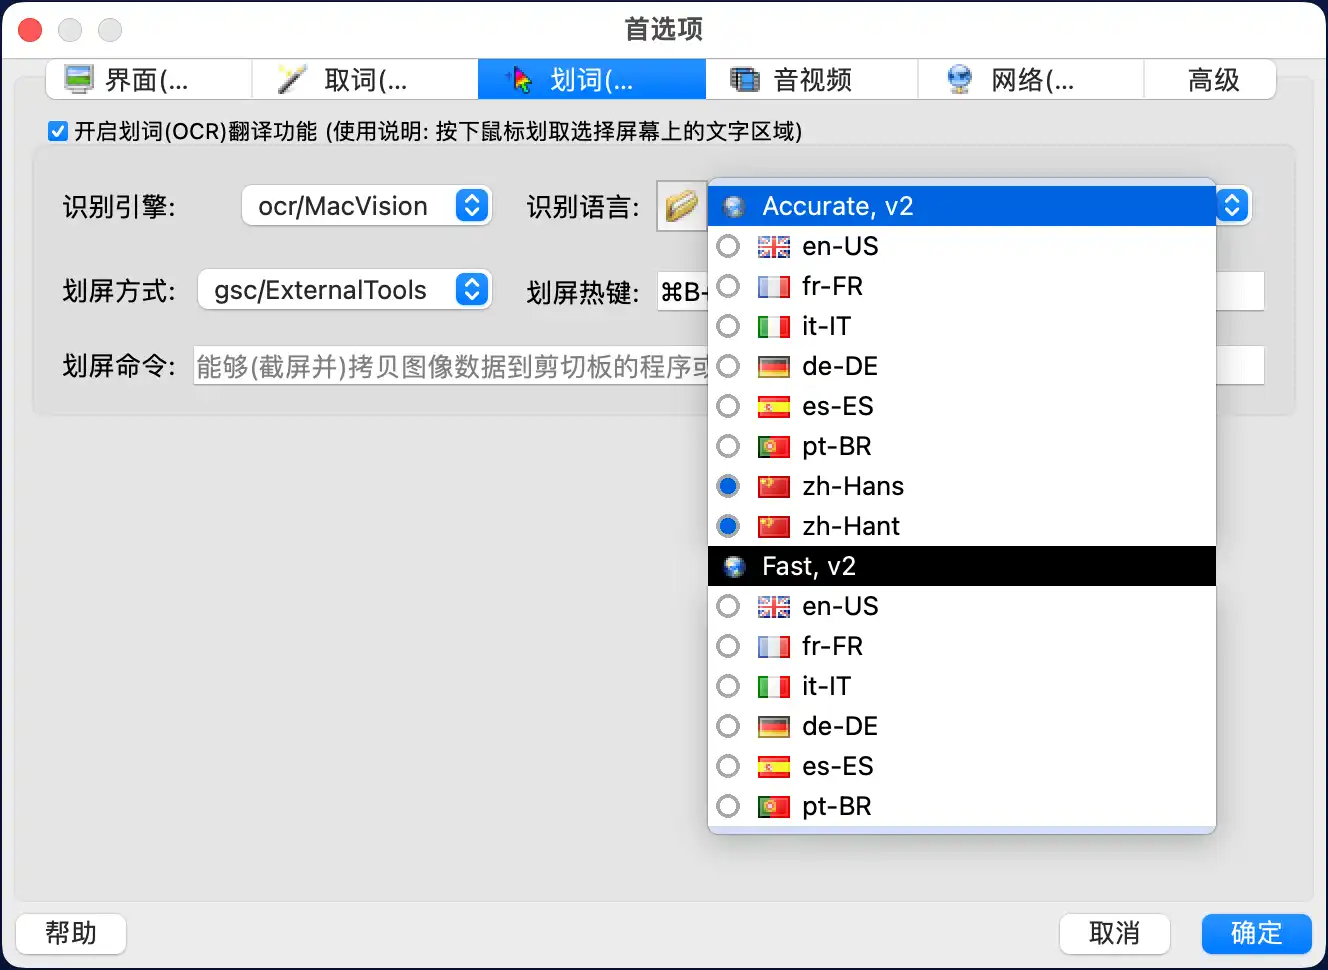Click the film icon on the 音视频 tab
1328x970 pixels.
[x=745, y=79]
